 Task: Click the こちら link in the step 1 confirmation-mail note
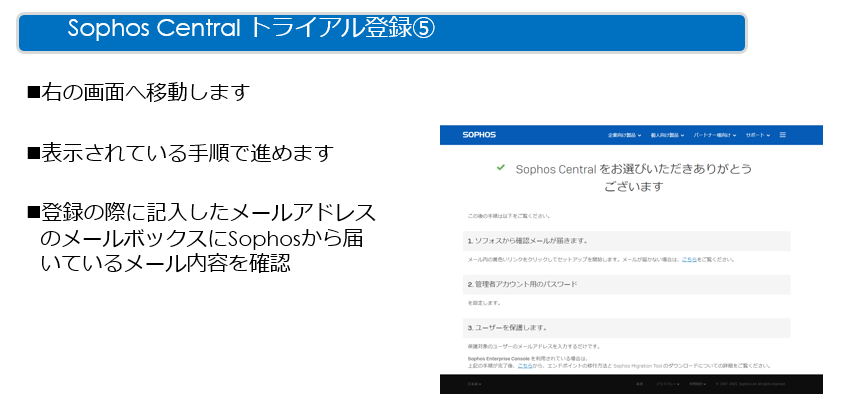[689, 259]
